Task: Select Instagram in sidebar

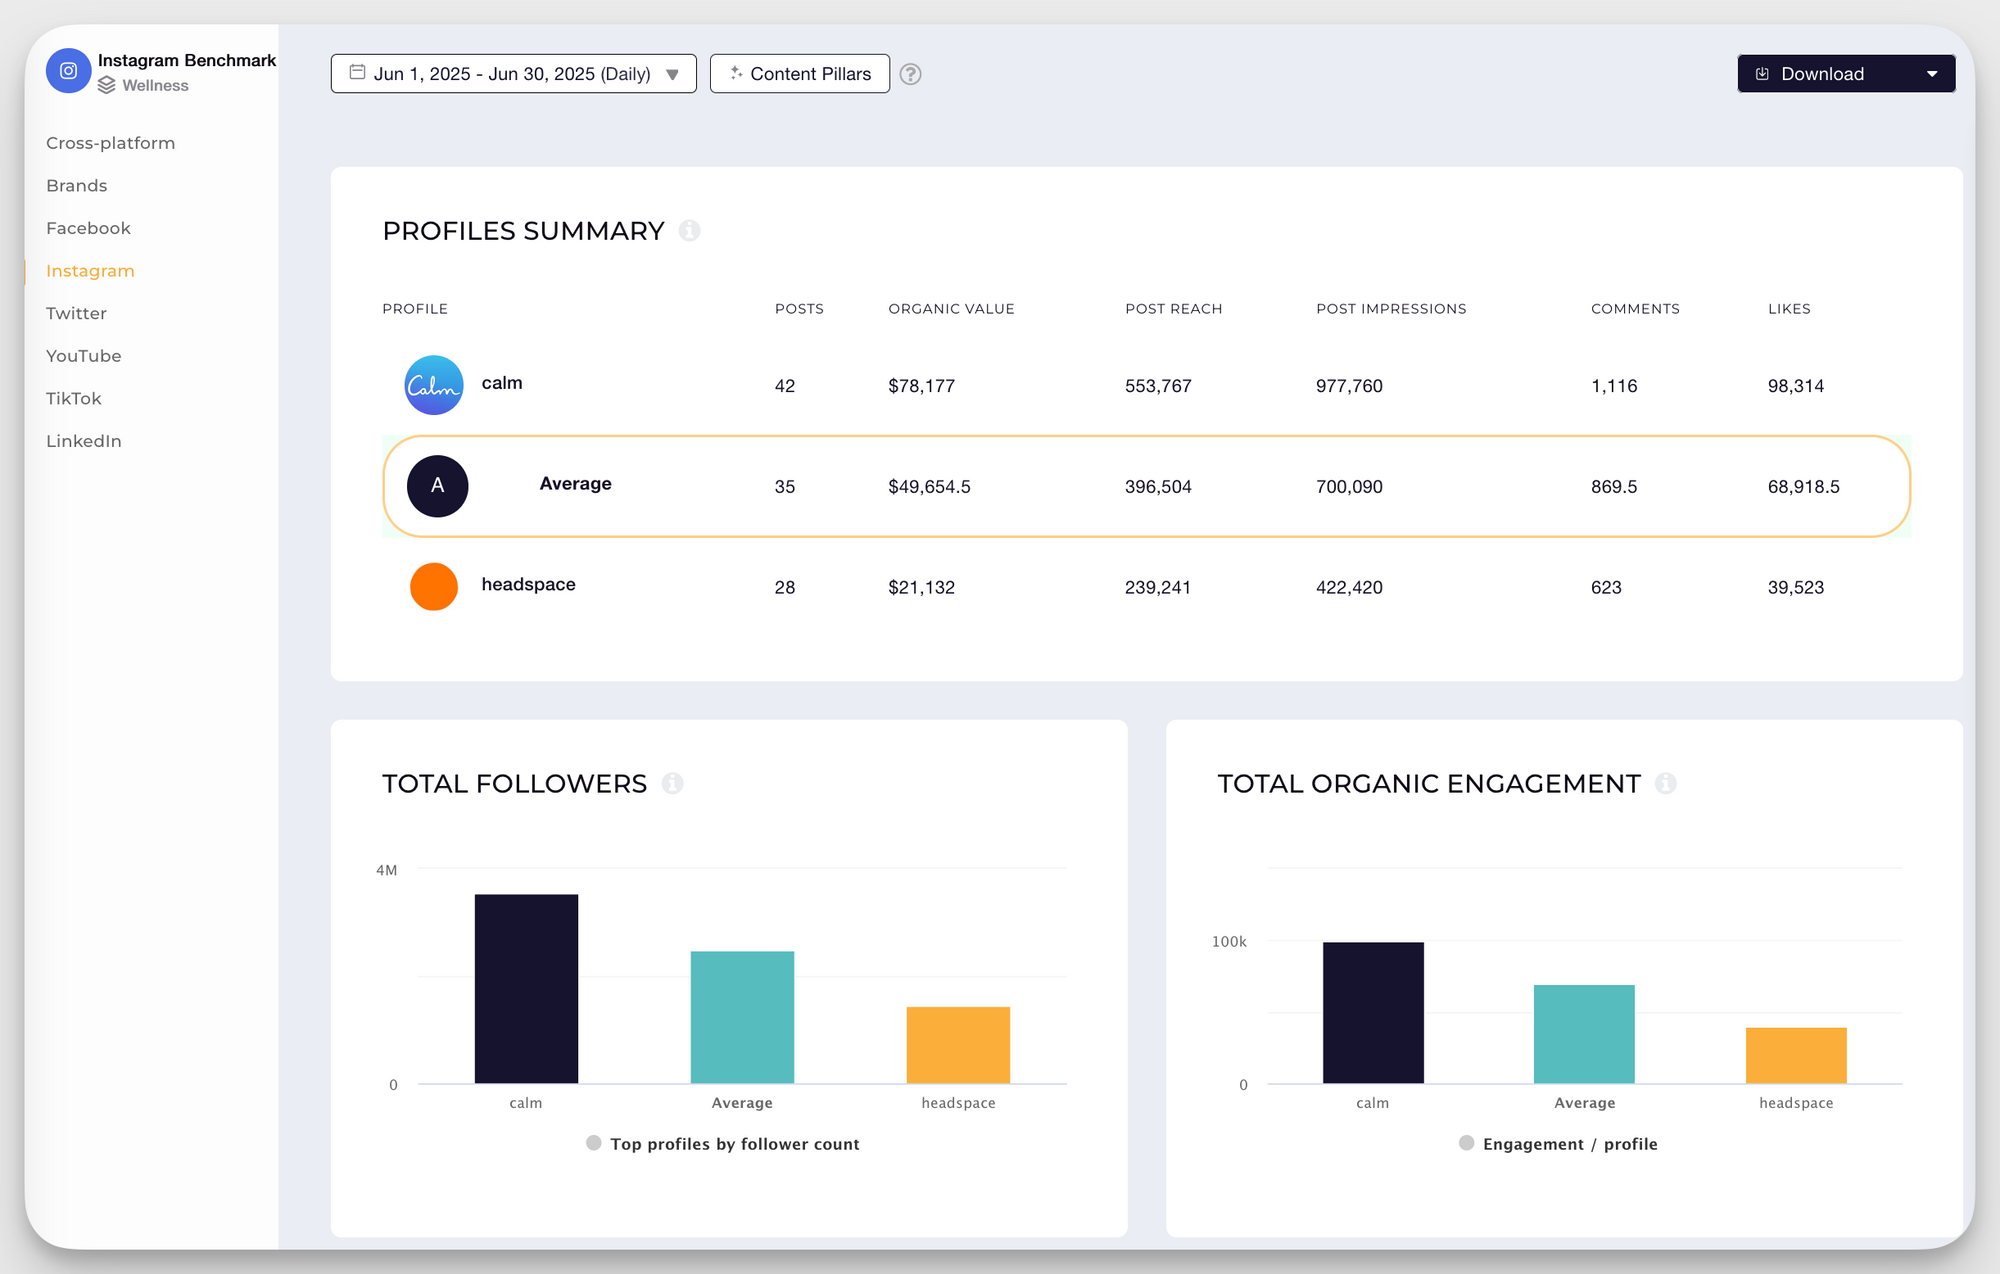Action: click(90, 271)
